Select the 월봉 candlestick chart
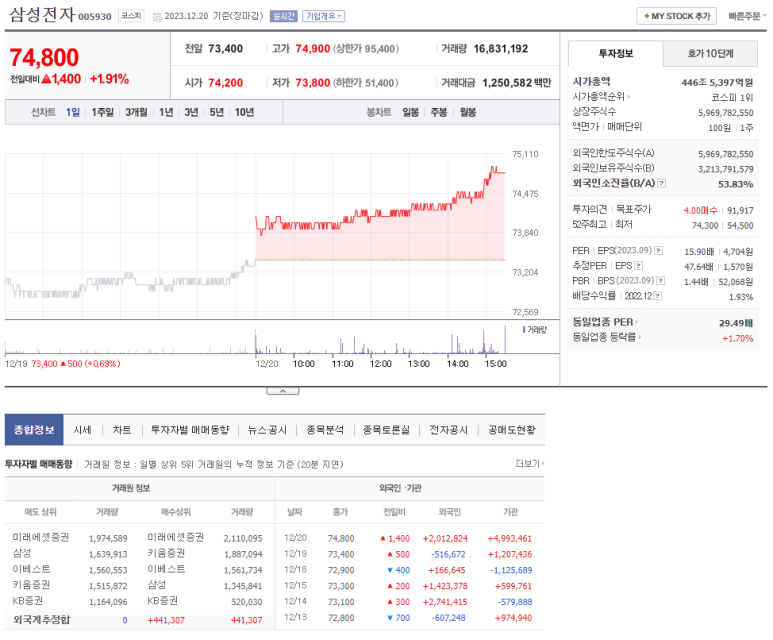The height and width of the screenshot is (640, 773). click(x=468, y=112)
